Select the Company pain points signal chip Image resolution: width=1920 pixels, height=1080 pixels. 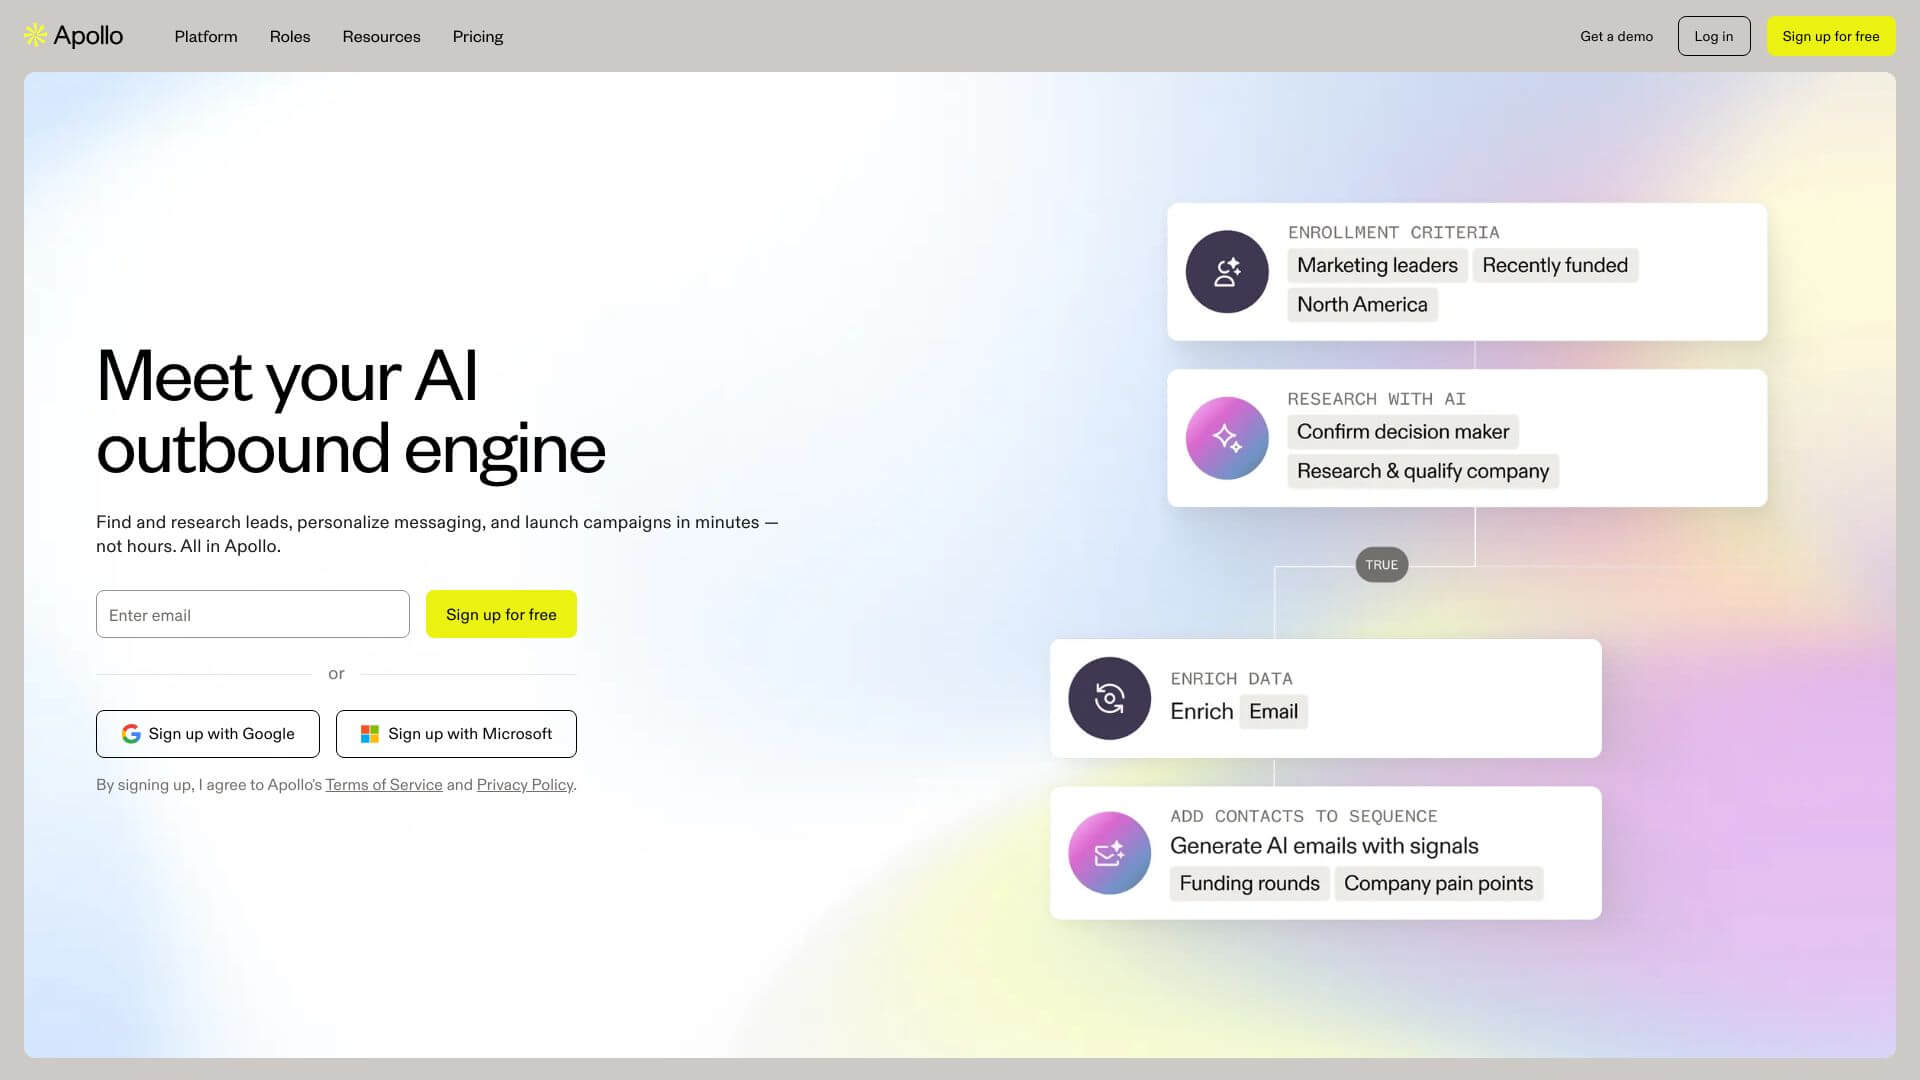click(x=1438, y=883)
